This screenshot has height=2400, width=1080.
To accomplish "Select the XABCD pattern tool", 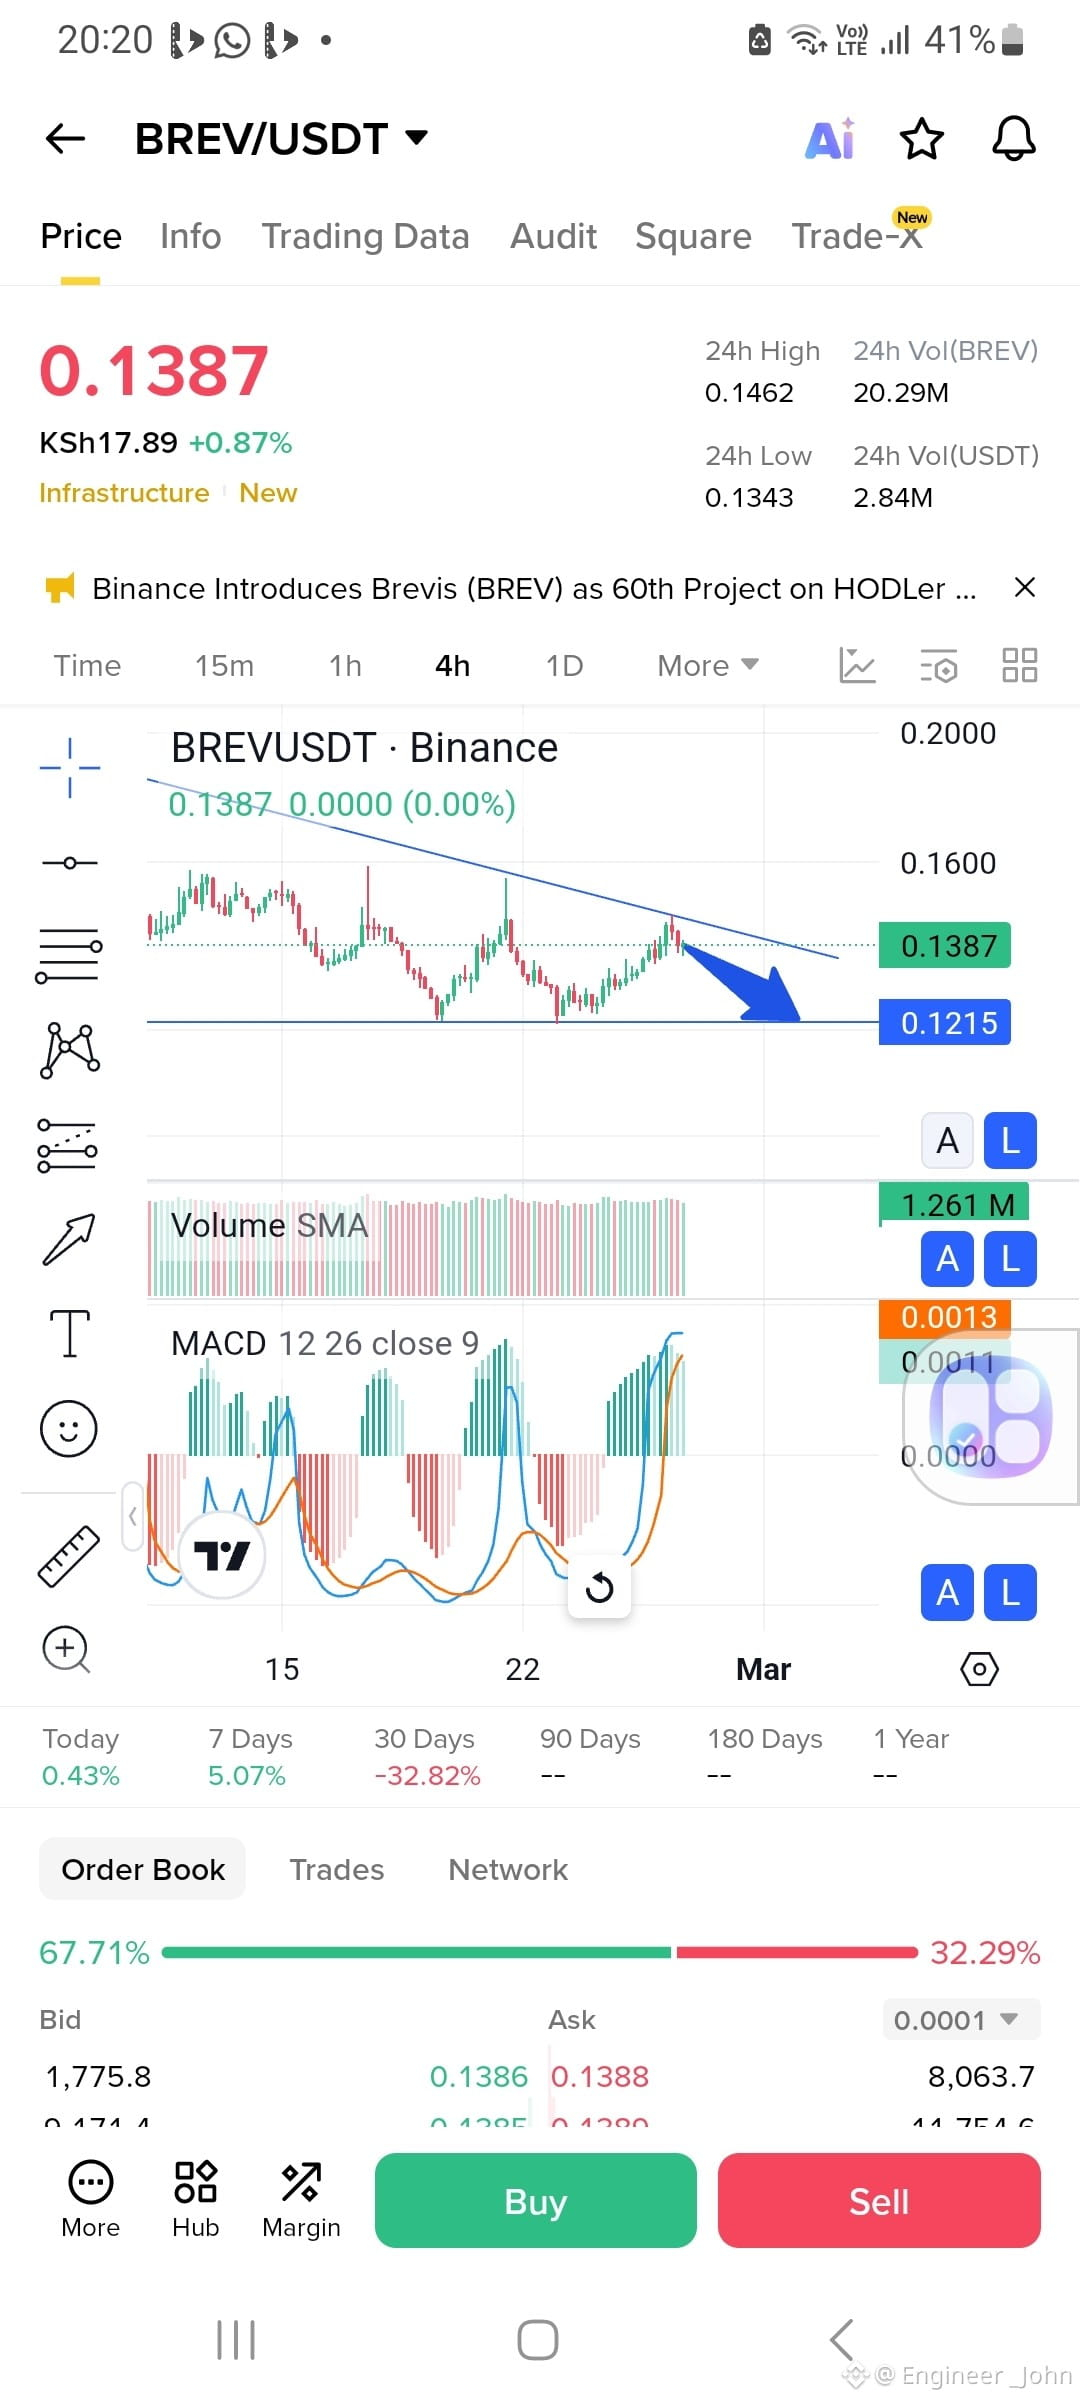I will pos(70,1050).
